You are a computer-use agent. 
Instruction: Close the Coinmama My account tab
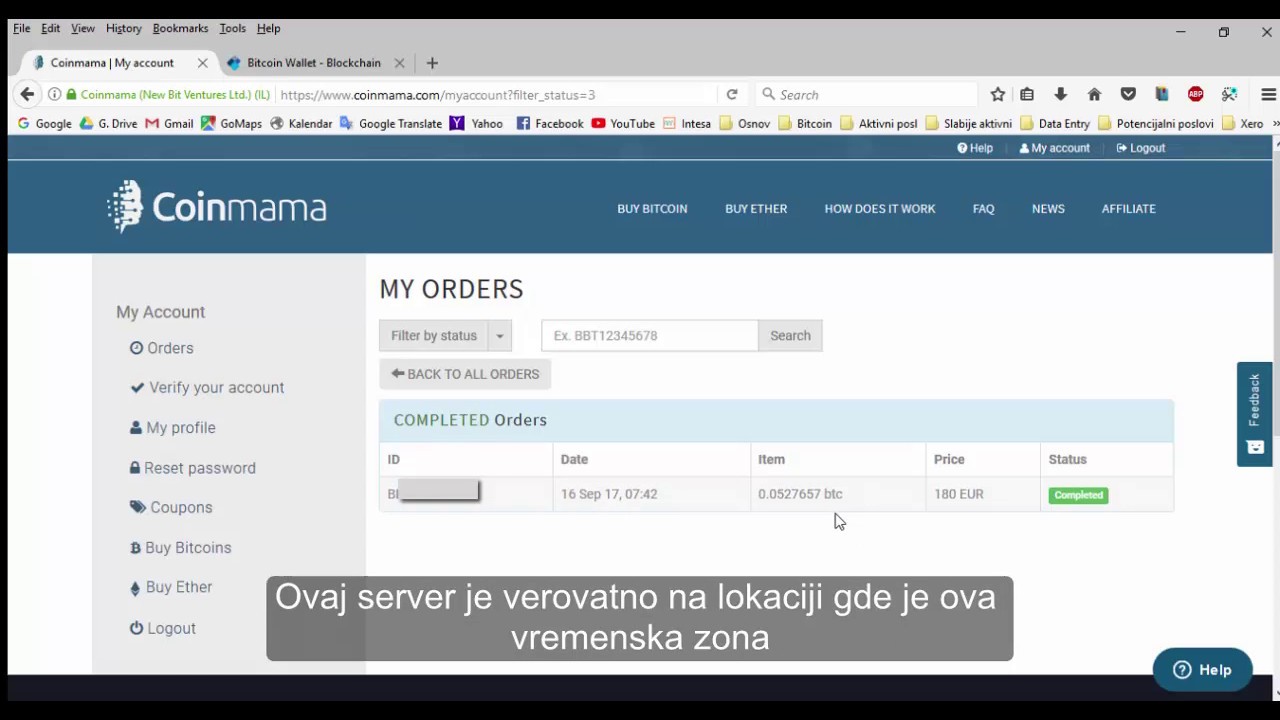point(203,62)
